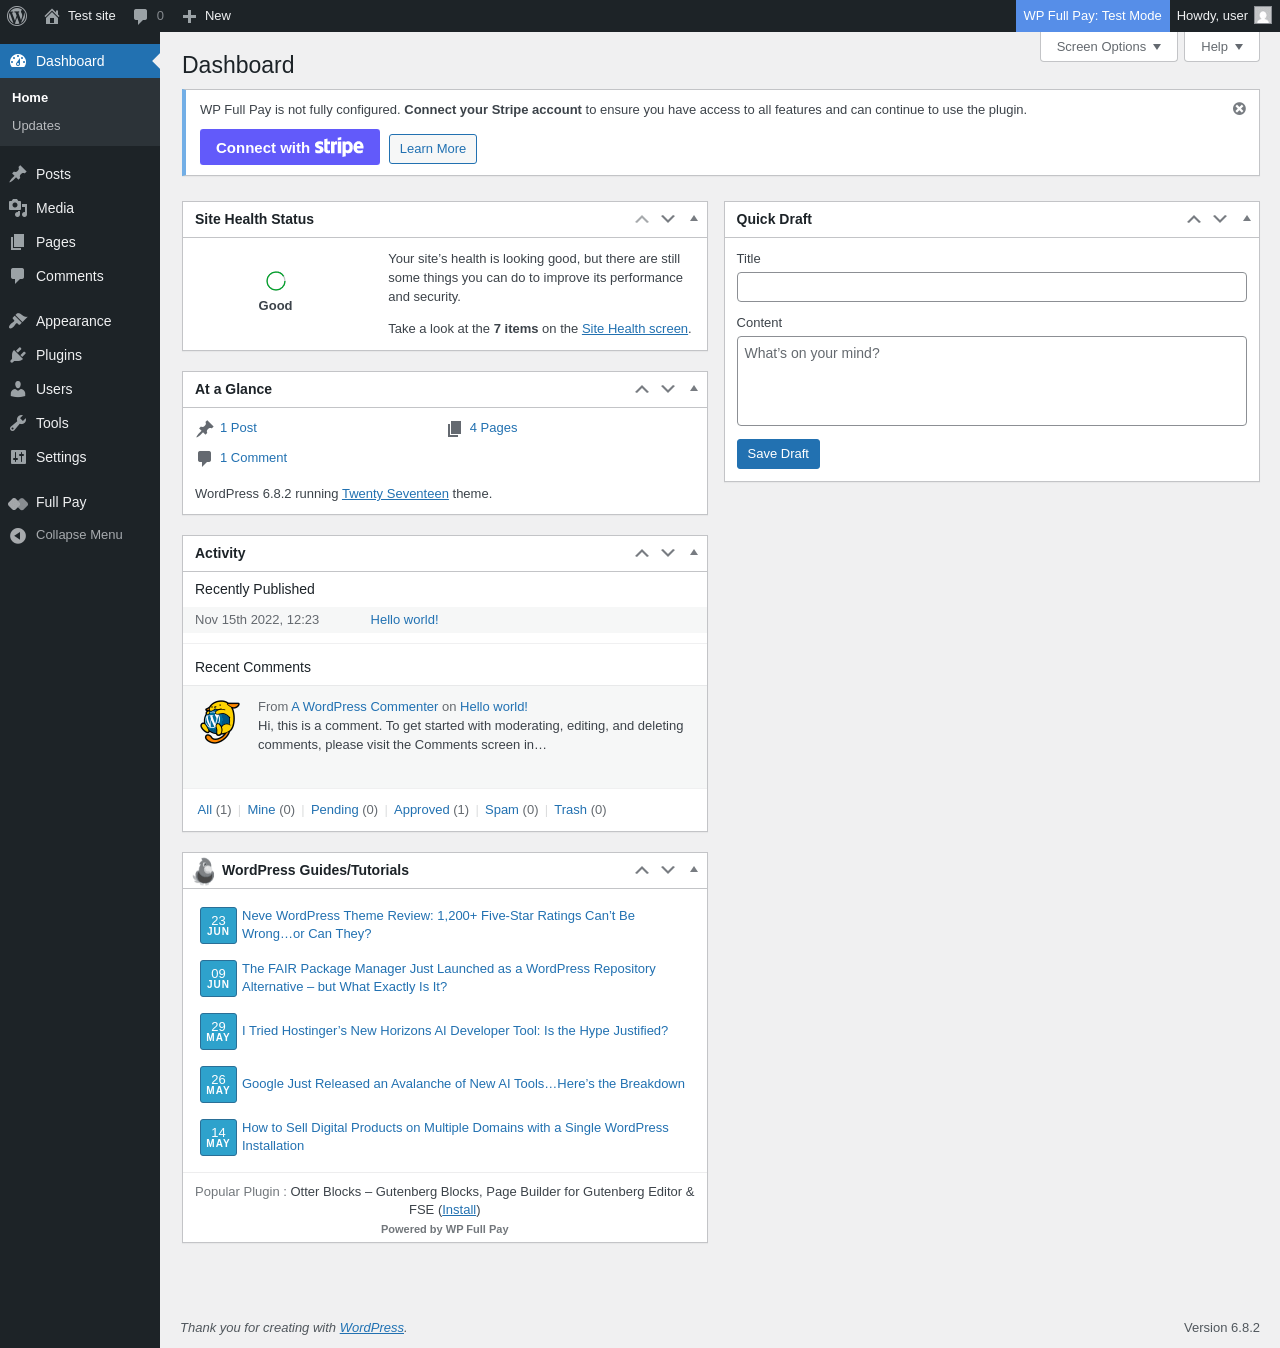Open the Updates submenu item

tap(36, 126)
